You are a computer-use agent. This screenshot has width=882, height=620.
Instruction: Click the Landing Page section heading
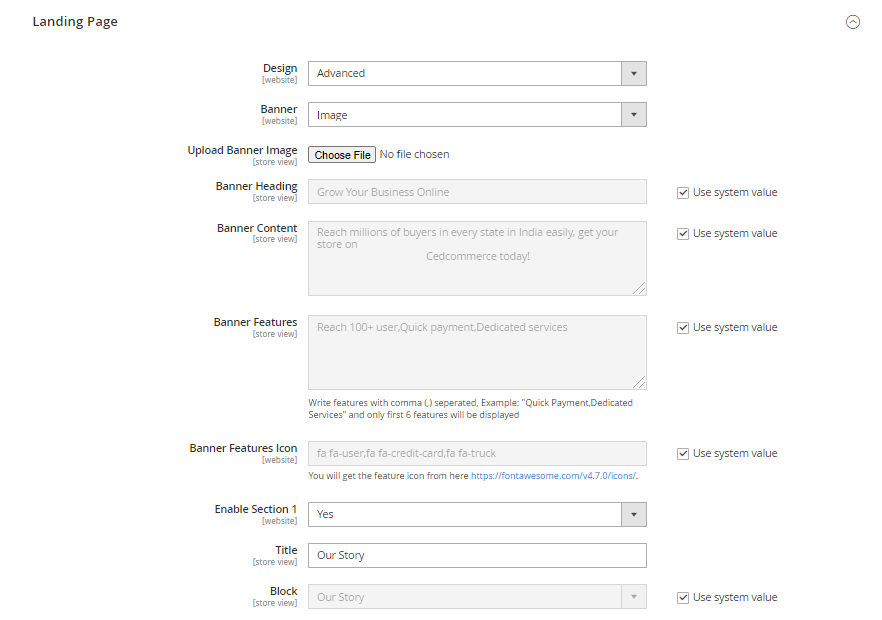[75, 22]
